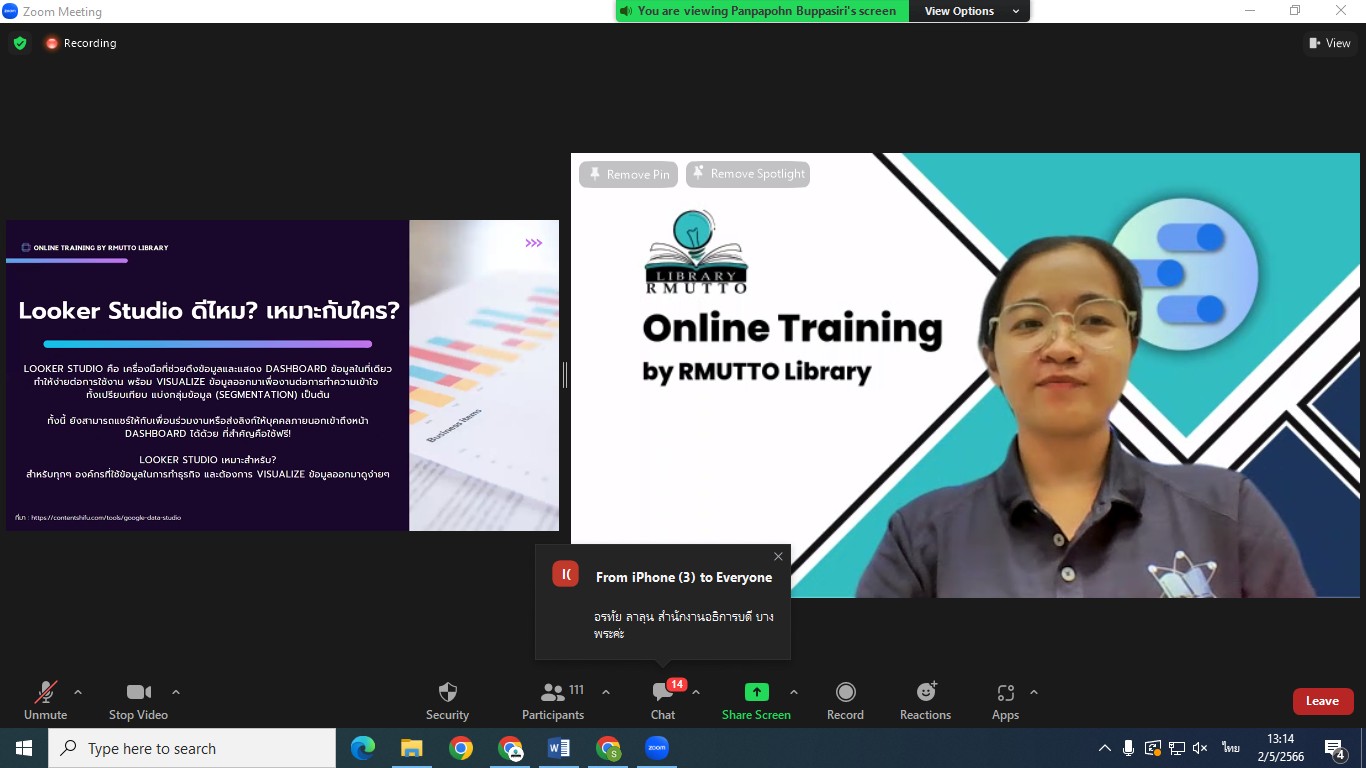Viewport: 1366px width, 768px height.
Task: Open Microsoft Word from taskbar
Action: (x=559, y=748)
